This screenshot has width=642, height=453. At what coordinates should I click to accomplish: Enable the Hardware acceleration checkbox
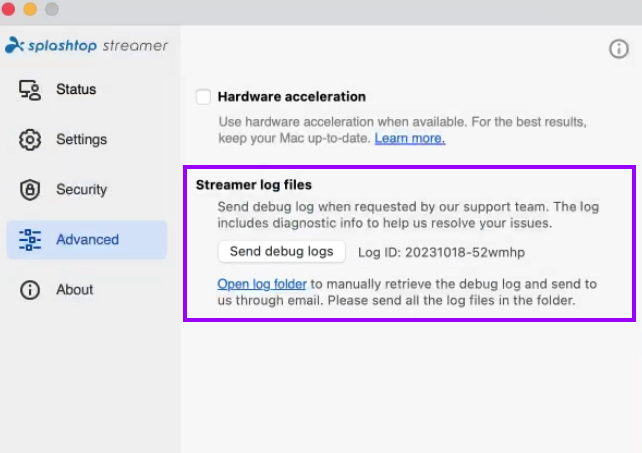point(203,97)
